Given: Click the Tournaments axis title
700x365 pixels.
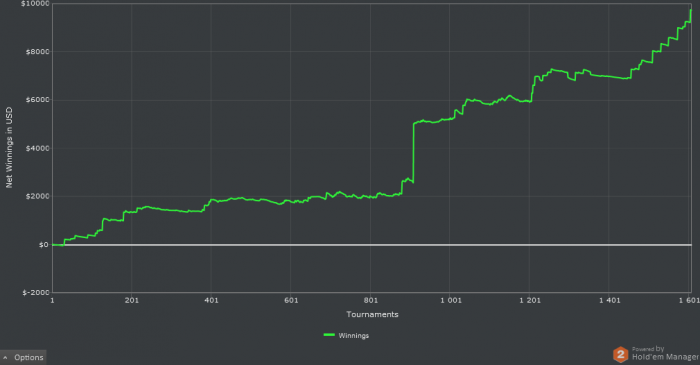Looking at the screenshot, I should click(x=372, y=315).
